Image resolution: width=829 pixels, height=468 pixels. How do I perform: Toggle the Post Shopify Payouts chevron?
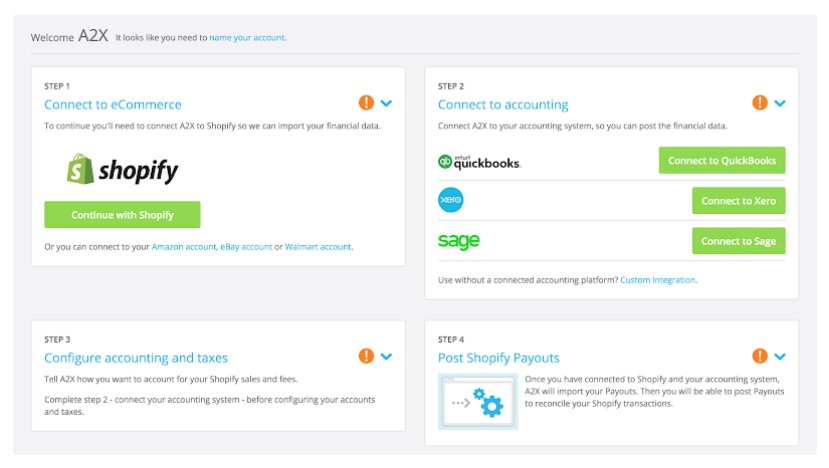[x=780, y=356]
